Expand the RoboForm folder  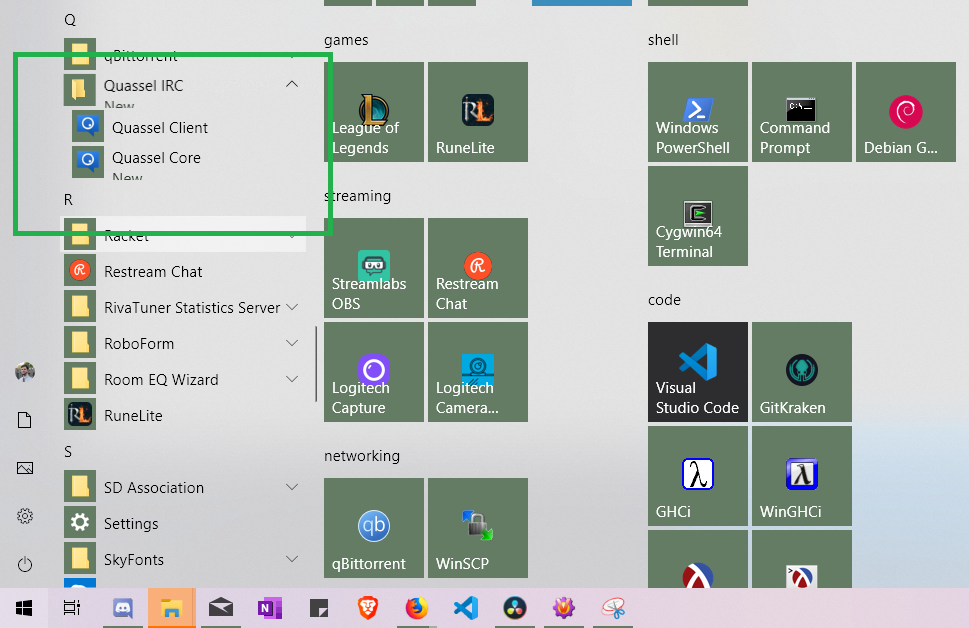point(185,343)
